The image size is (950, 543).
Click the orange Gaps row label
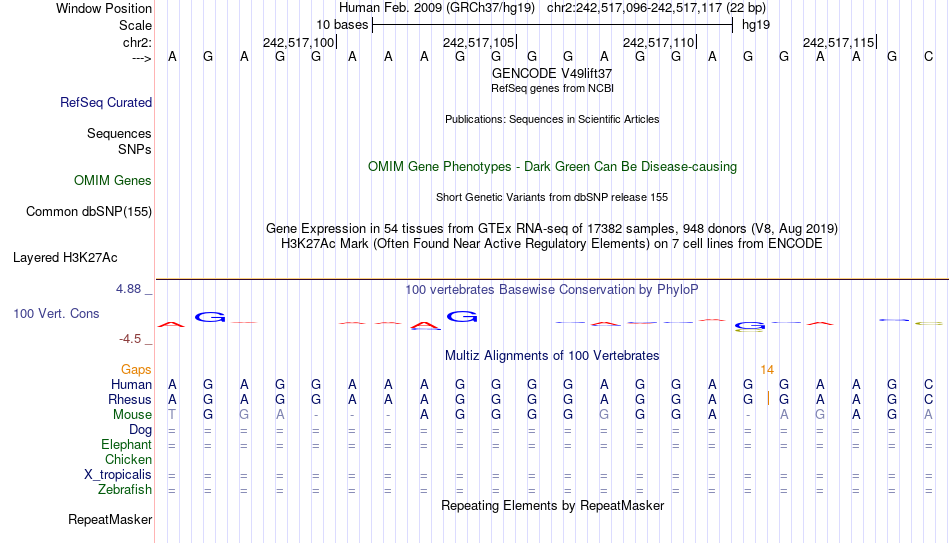click(136, 370)
